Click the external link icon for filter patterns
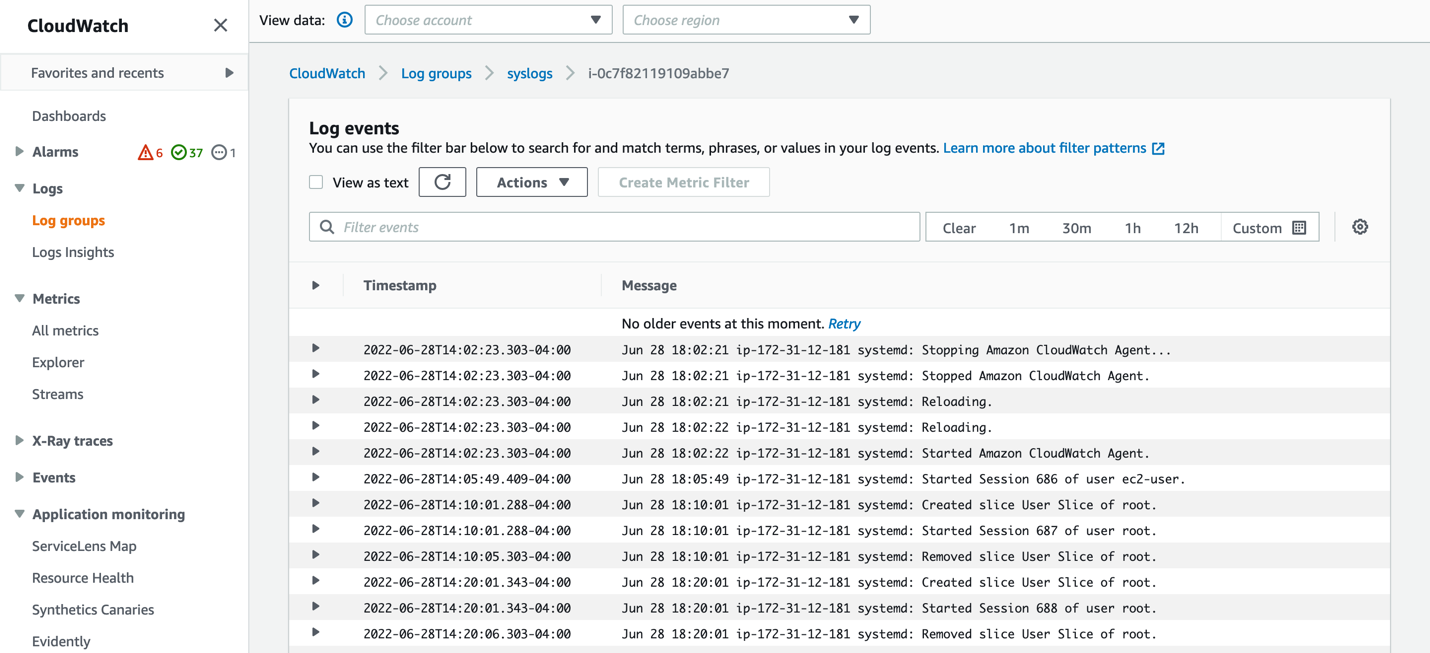 (x=1158, y=147)
